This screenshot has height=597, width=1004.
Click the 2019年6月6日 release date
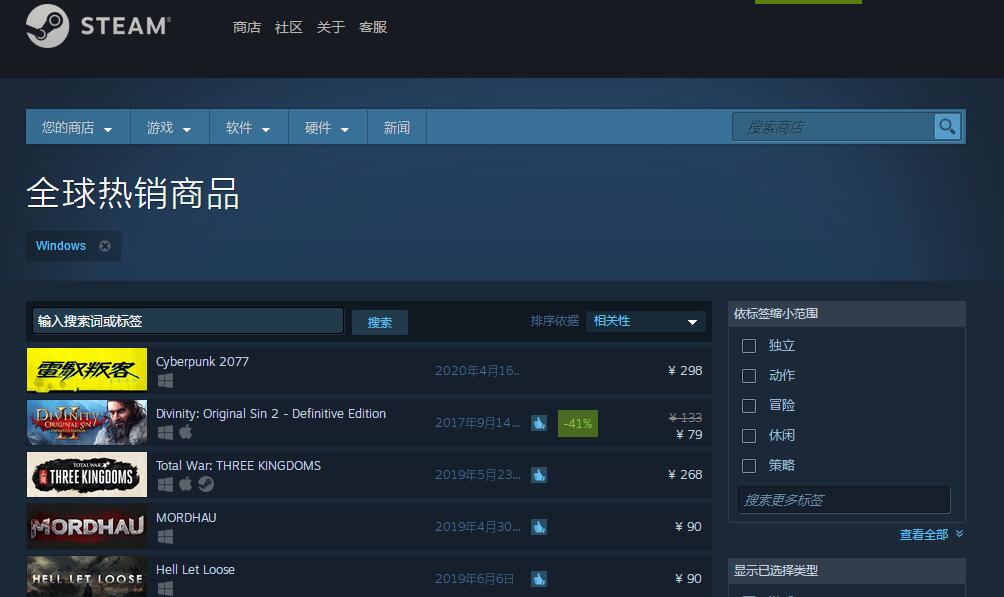click(x=474, y=578)
